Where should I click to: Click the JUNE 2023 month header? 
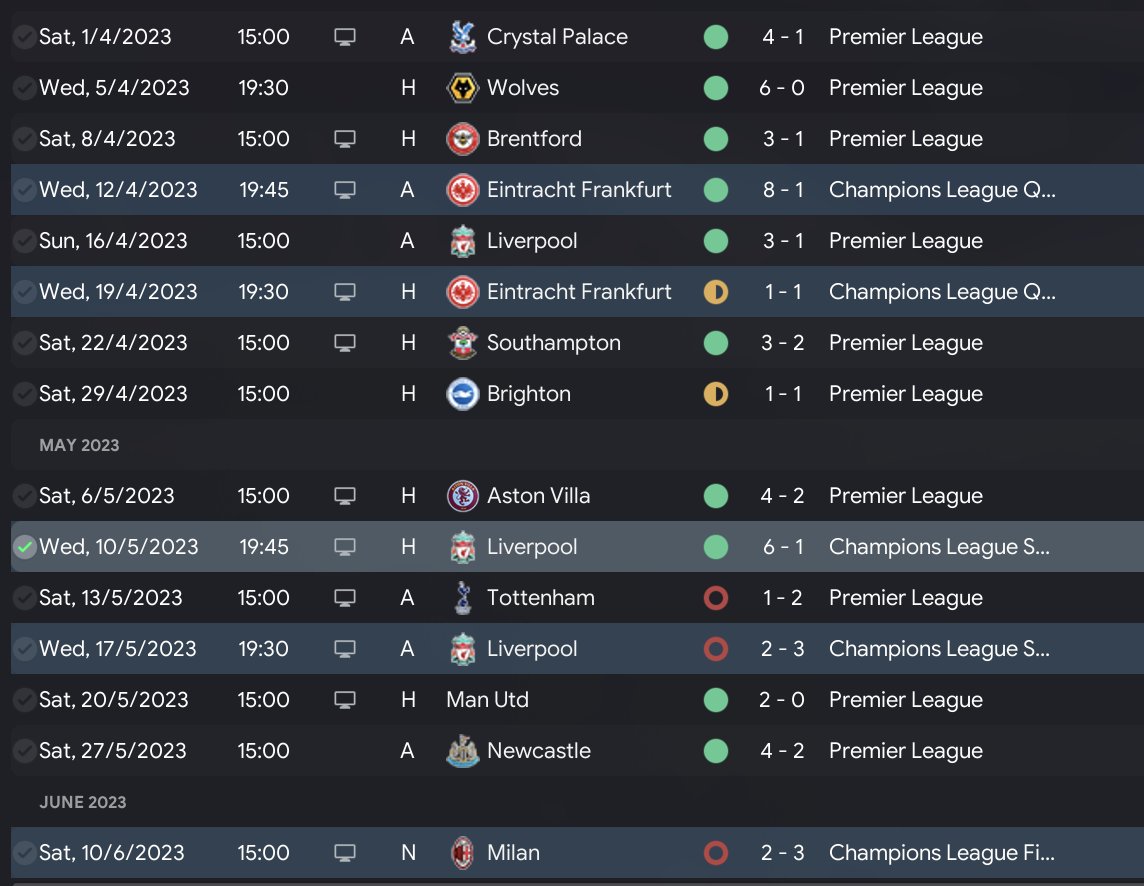tap(83, 802)
